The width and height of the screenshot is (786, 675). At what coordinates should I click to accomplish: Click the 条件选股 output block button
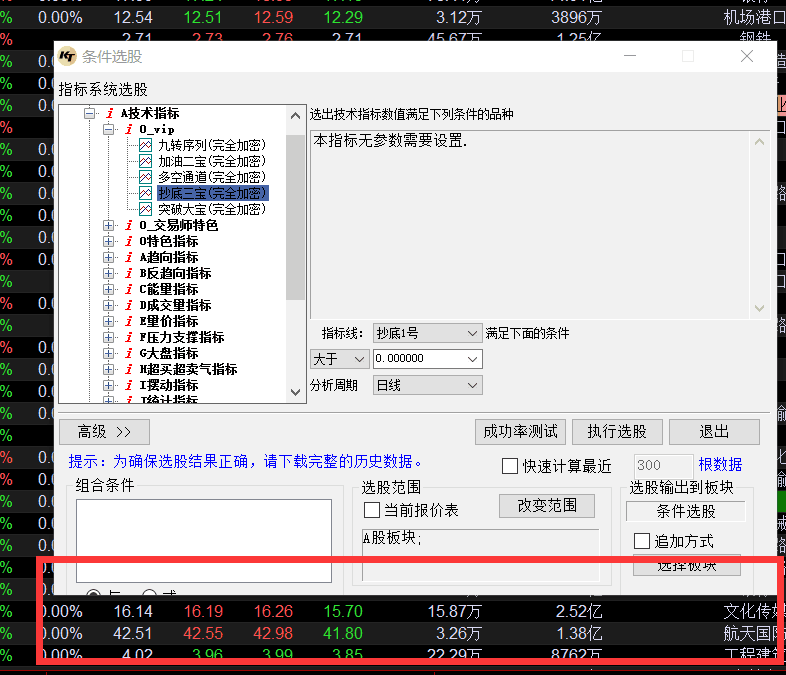click(686, 512)
